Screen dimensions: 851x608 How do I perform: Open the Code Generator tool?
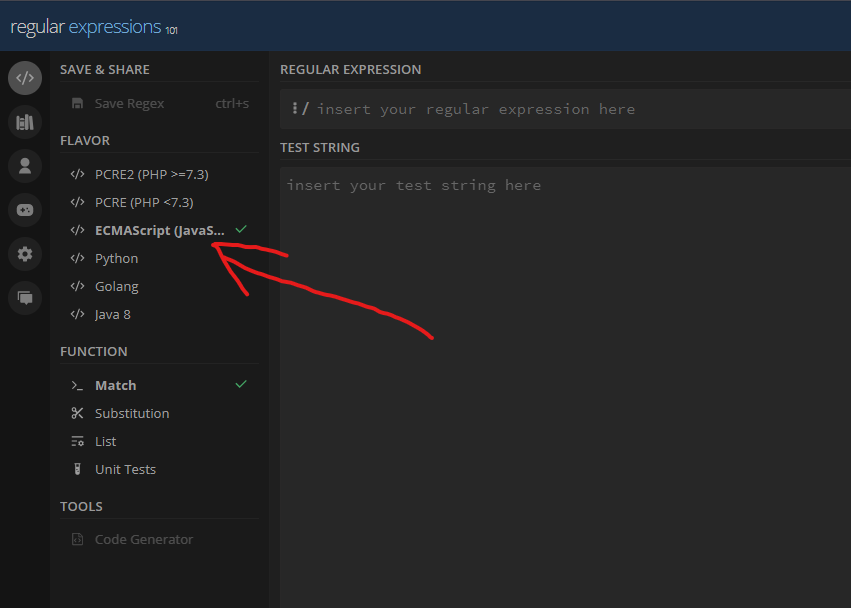159,540
